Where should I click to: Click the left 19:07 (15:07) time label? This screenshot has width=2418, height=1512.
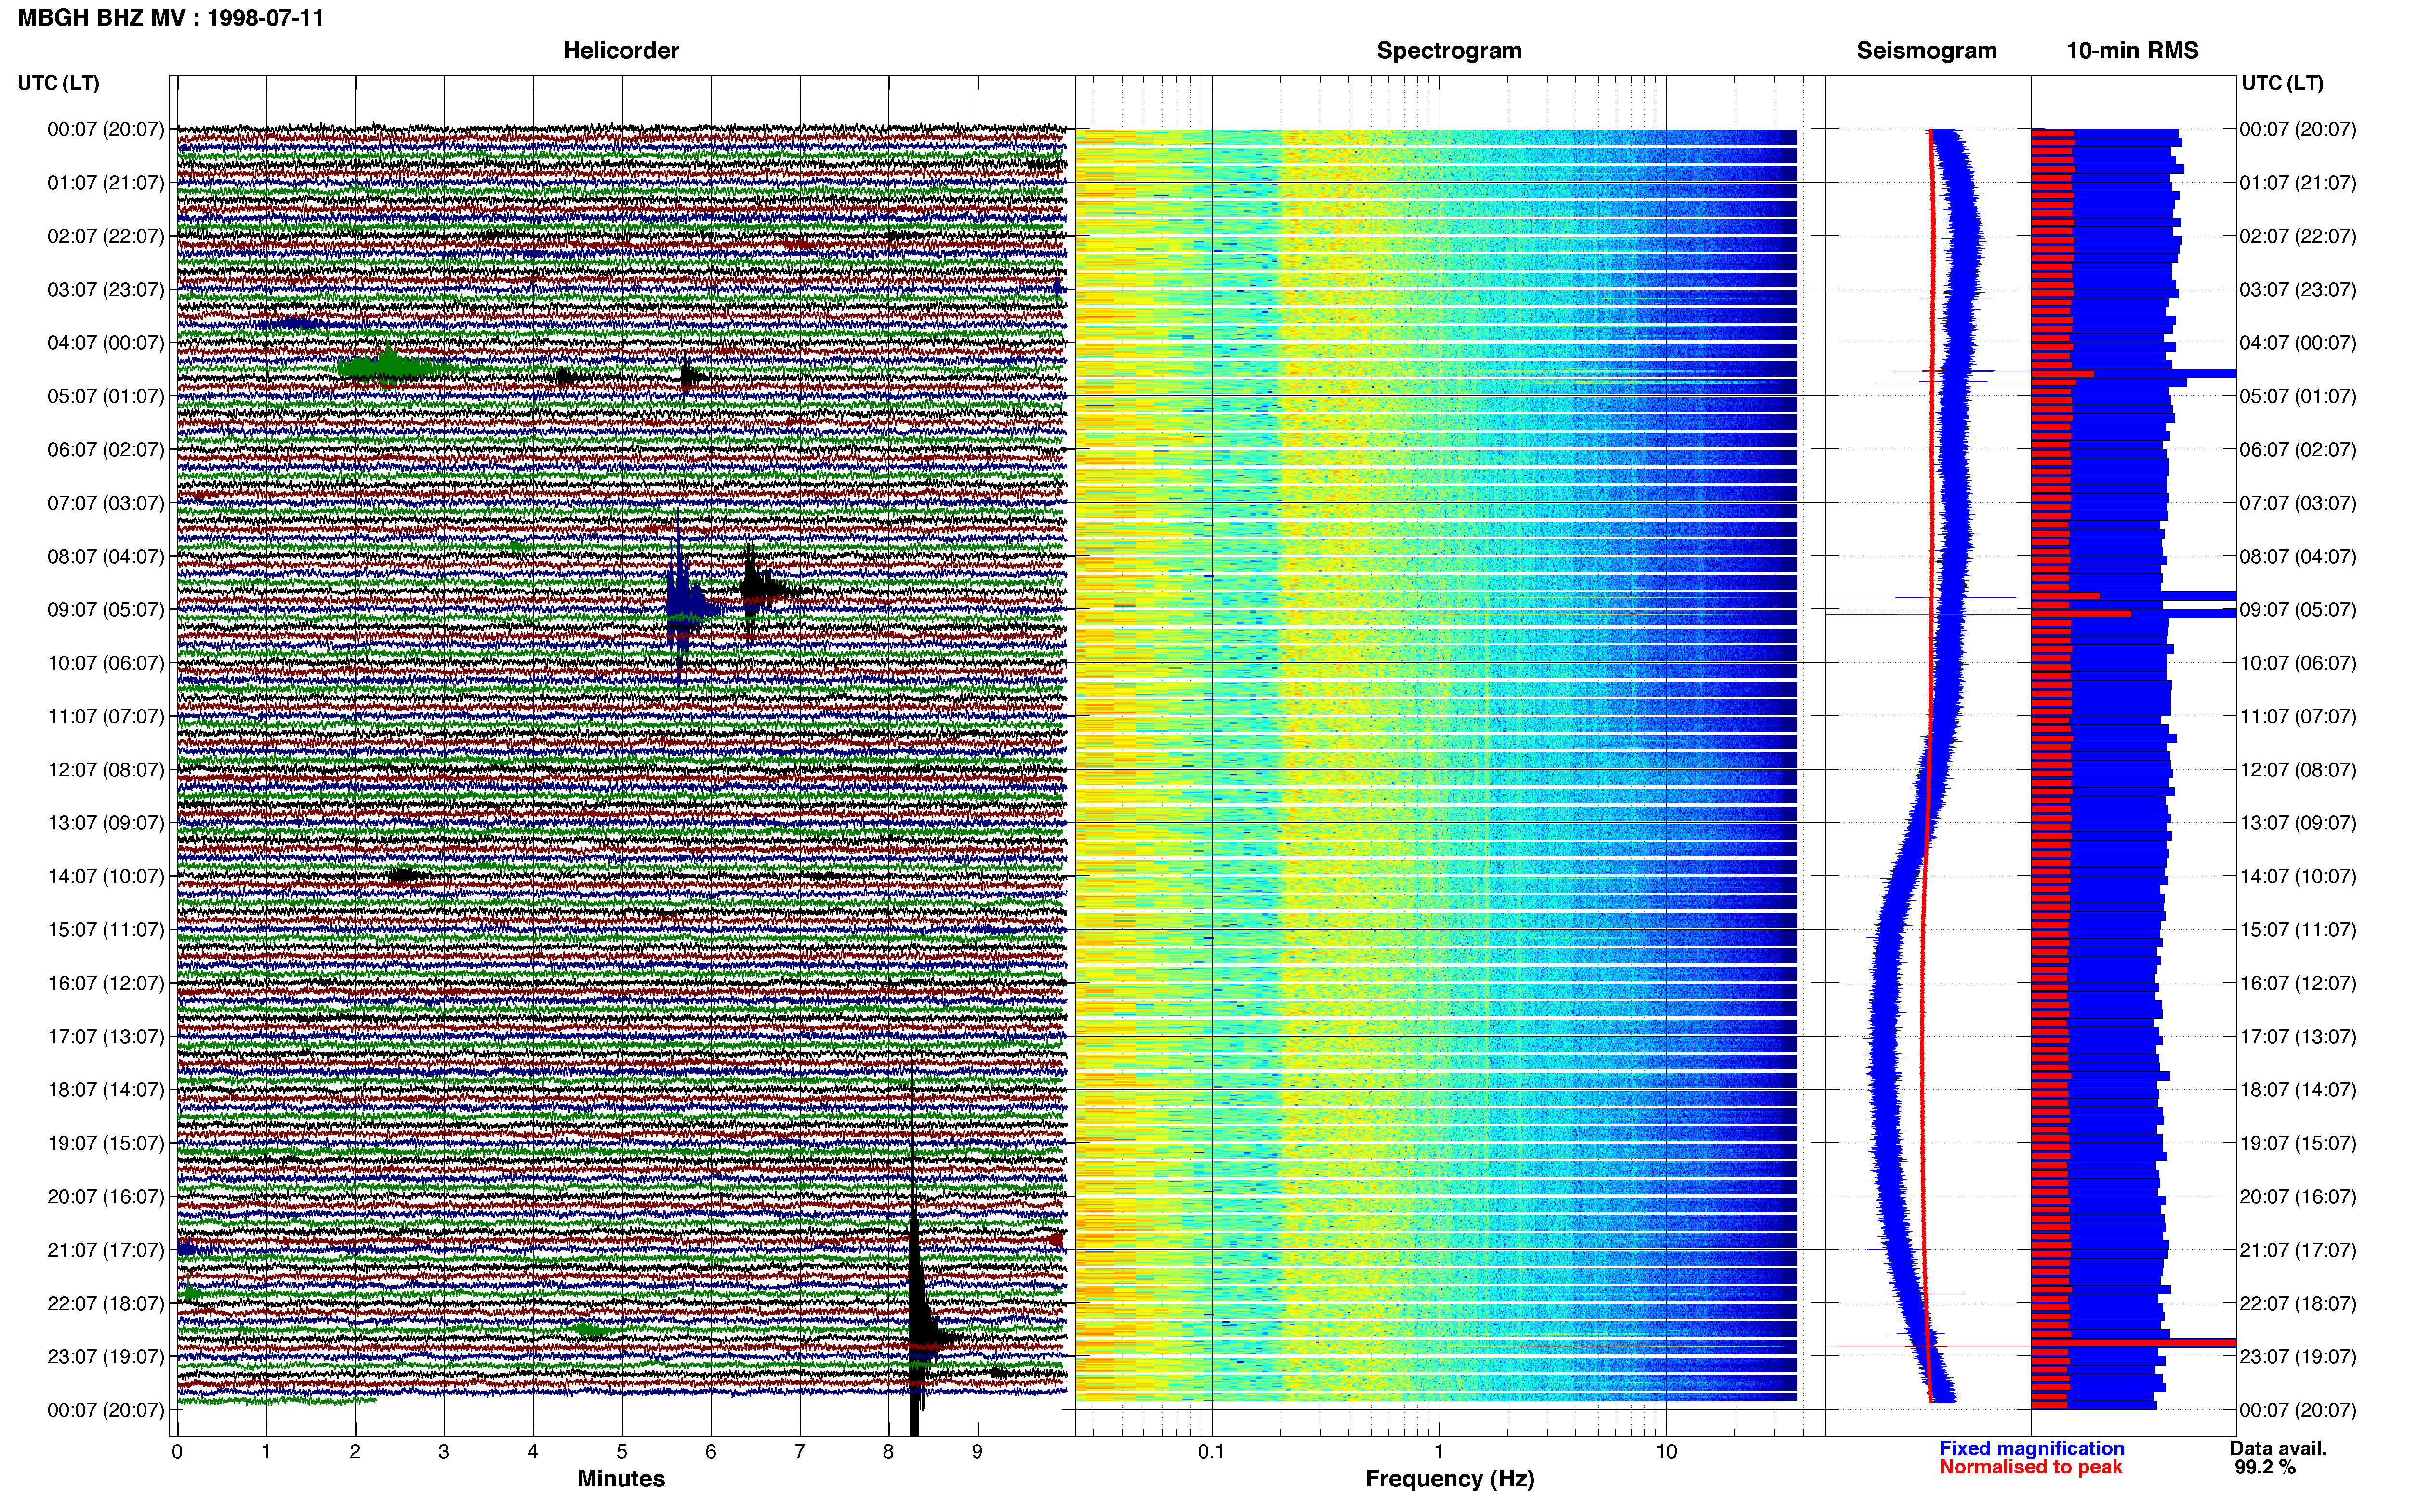[x=106, y=1143]
